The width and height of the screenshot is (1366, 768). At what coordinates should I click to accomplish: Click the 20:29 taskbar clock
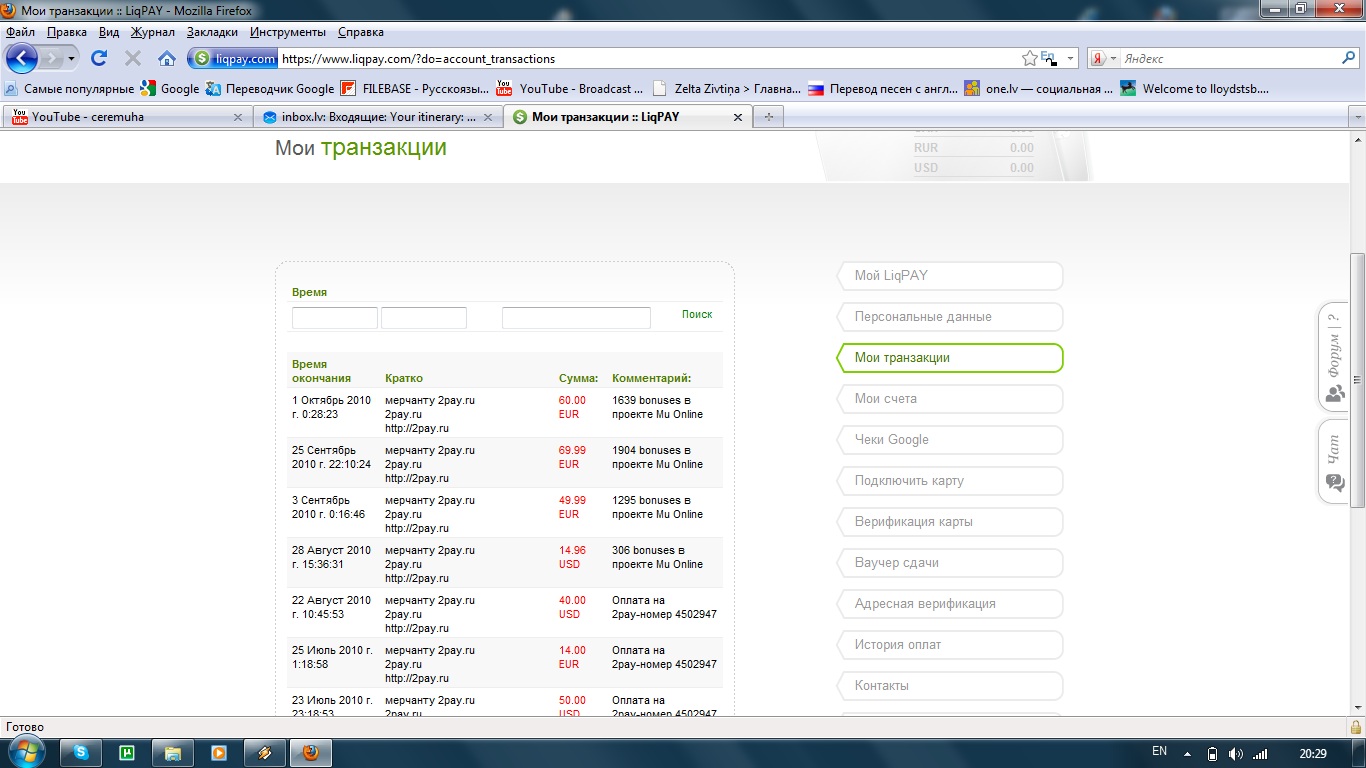click(x=1313, y=753)
